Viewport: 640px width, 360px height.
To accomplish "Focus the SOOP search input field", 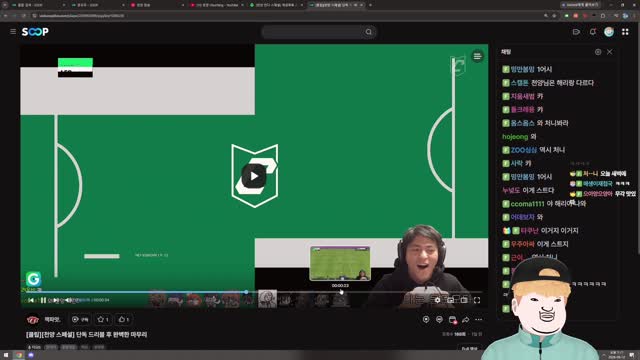I will coord(313,32).
